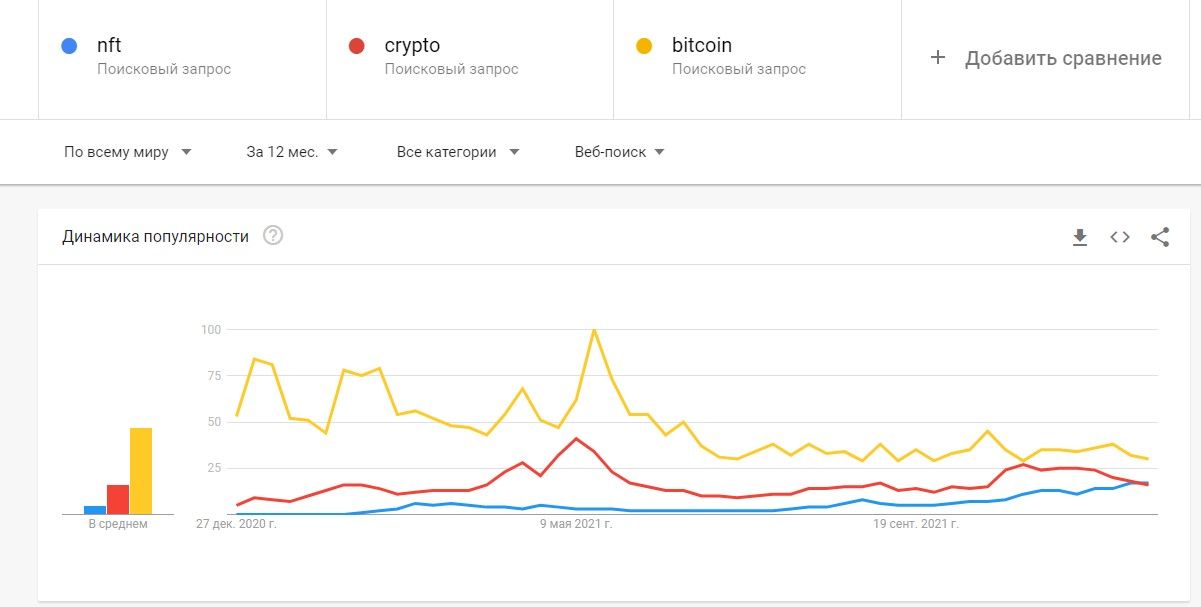This screenshot has width=1201, height=607.
Task: Click the red crypto average bar
Action: click(x=118, y=499)
